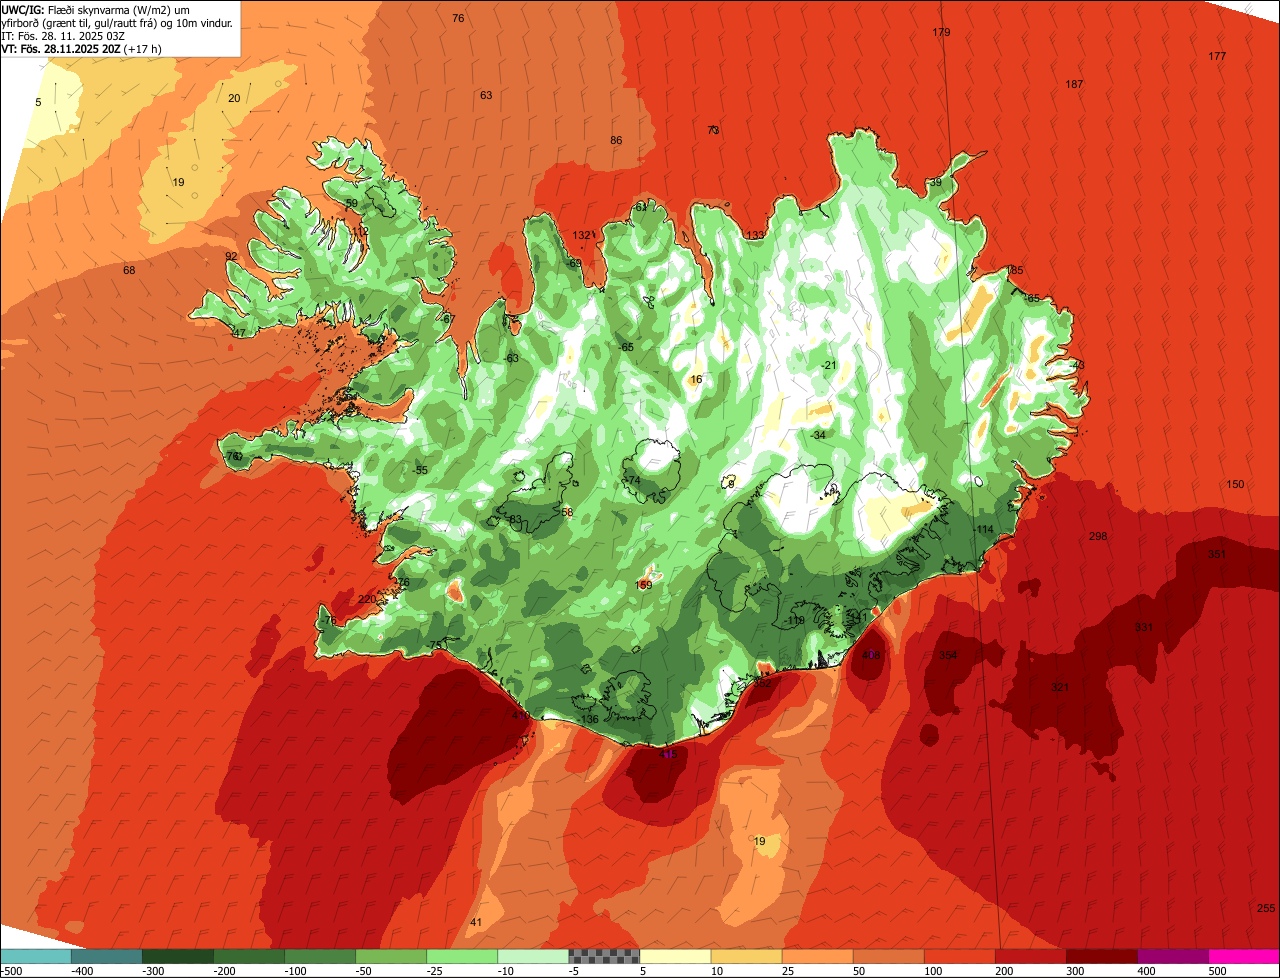Viewport: 1280px width, 978px height.
Task: Click the map value '86' north of Iceland
Action: 616,140
